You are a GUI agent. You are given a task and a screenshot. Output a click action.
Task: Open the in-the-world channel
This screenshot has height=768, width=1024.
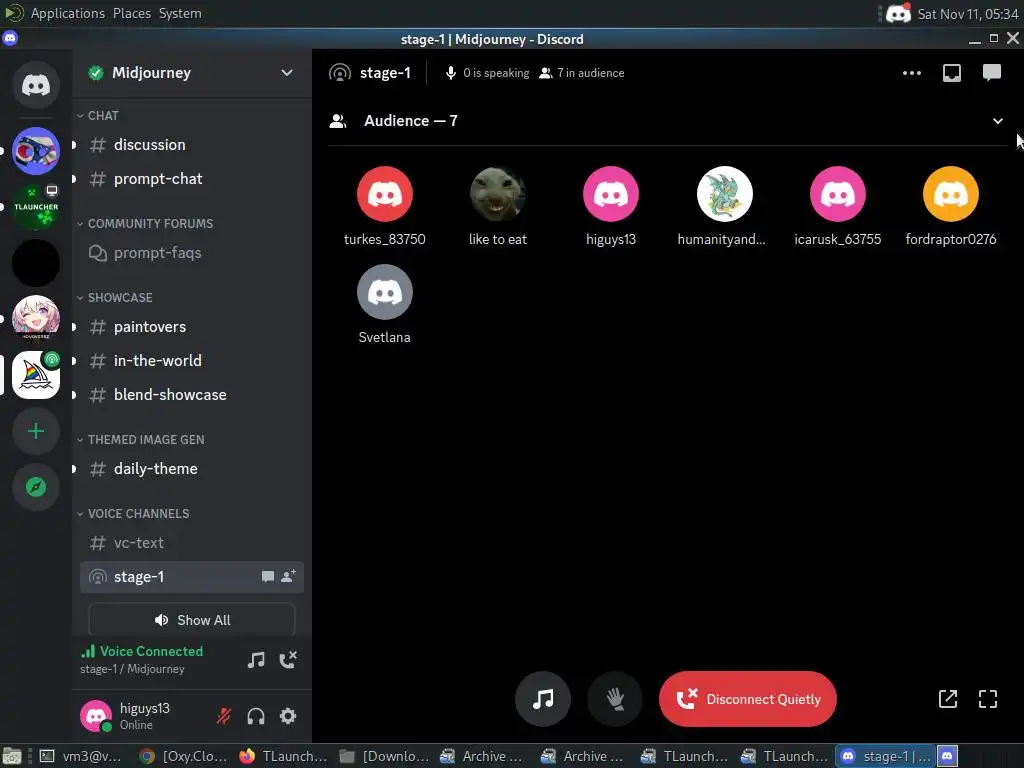[192, 360]
